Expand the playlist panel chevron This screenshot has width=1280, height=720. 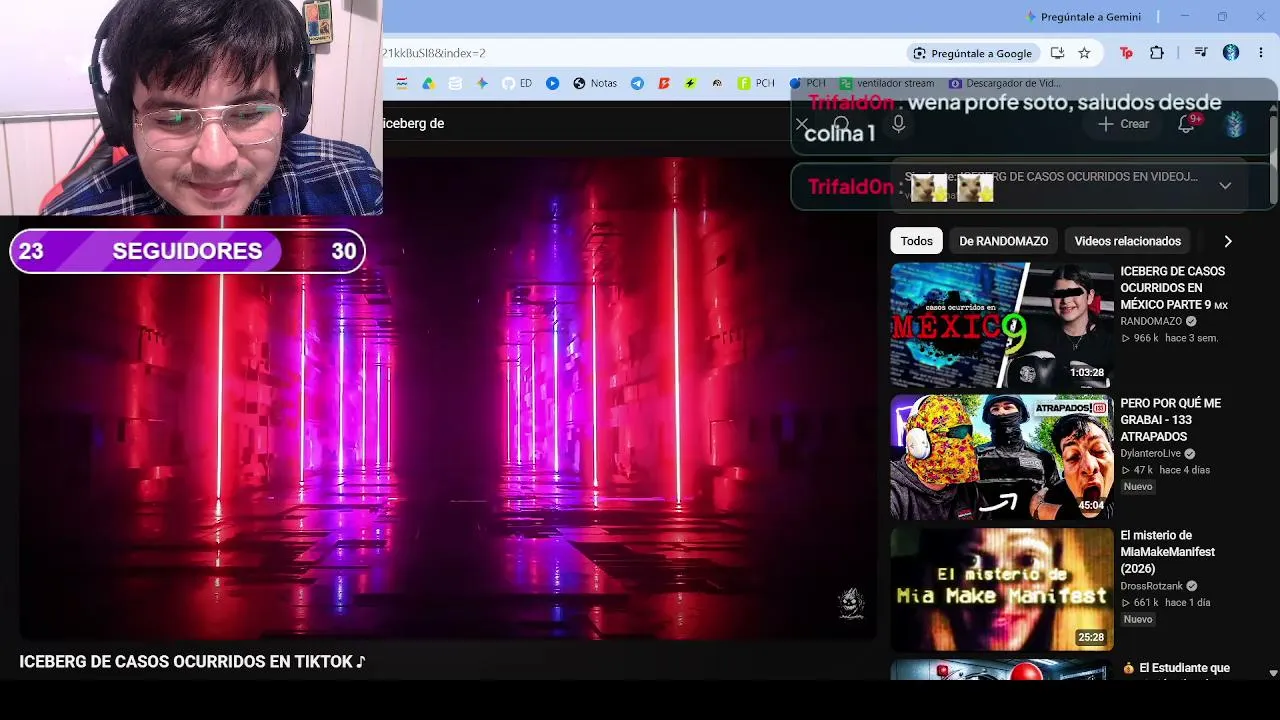tap(1225, 185)
